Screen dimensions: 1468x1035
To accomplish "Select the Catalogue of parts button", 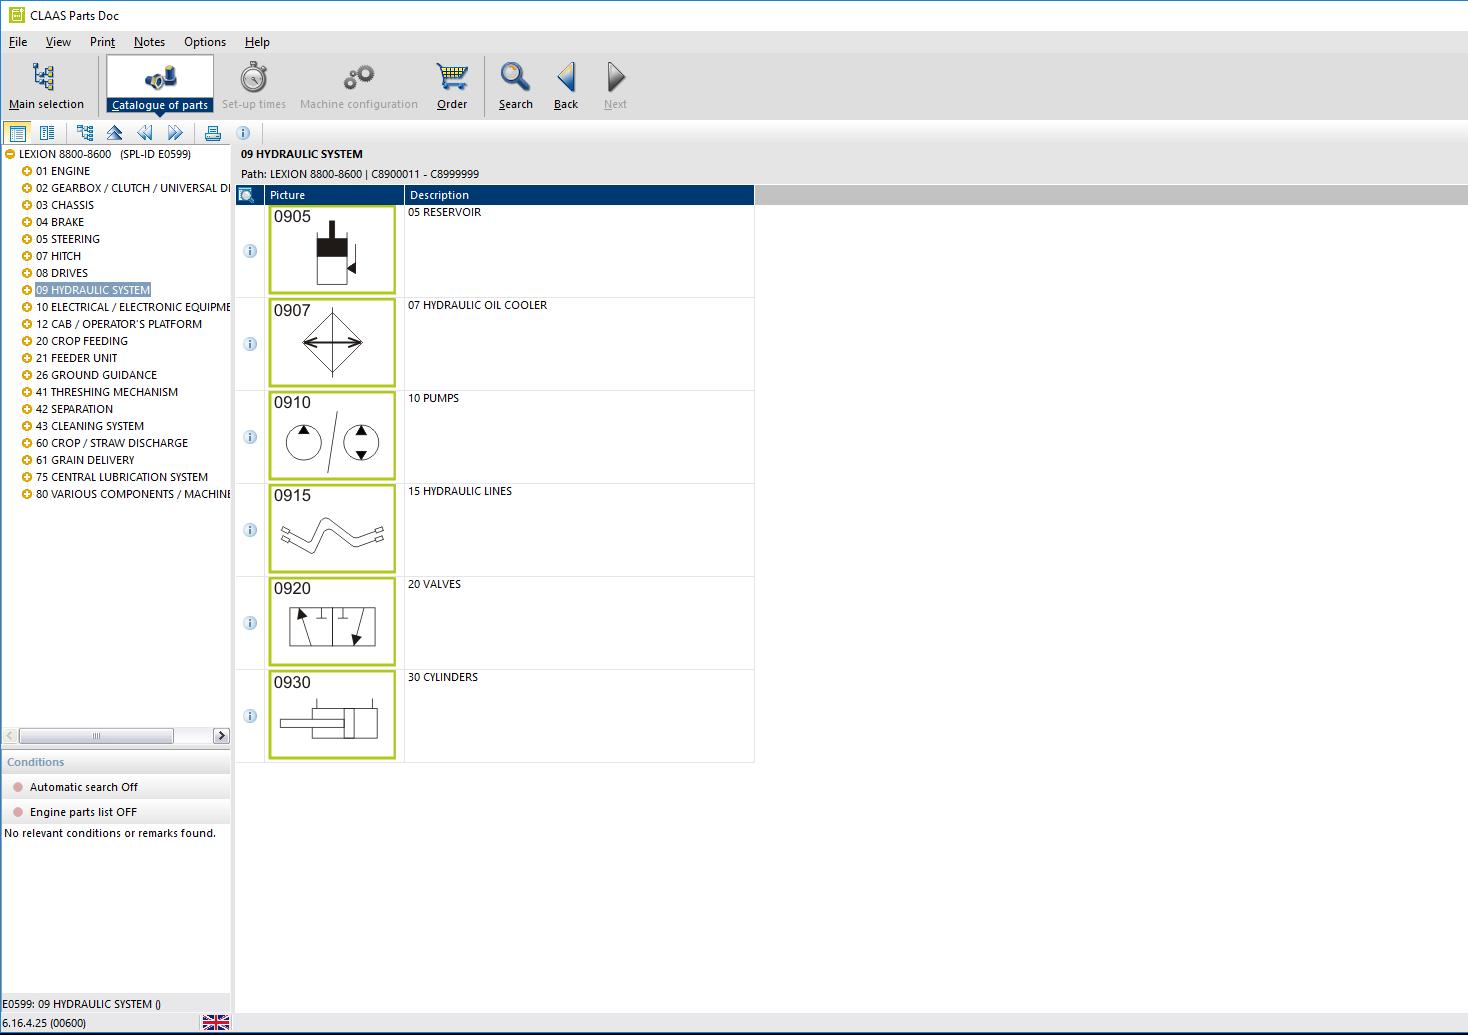I will tap(160, 85).
